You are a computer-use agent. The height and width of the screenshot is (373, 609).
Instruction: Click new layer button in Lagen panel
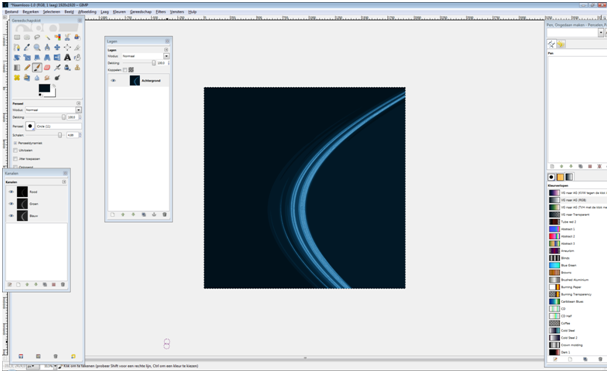point(113,214)
